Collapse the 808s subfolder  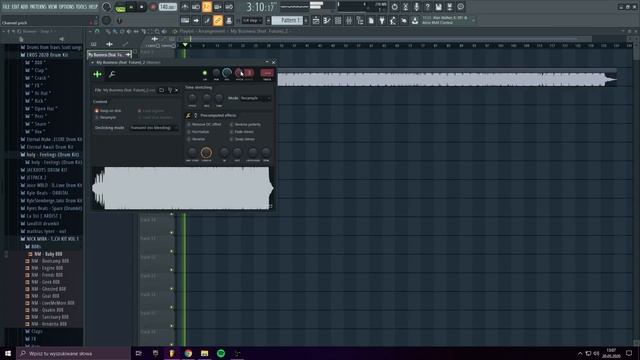[36, 247]
